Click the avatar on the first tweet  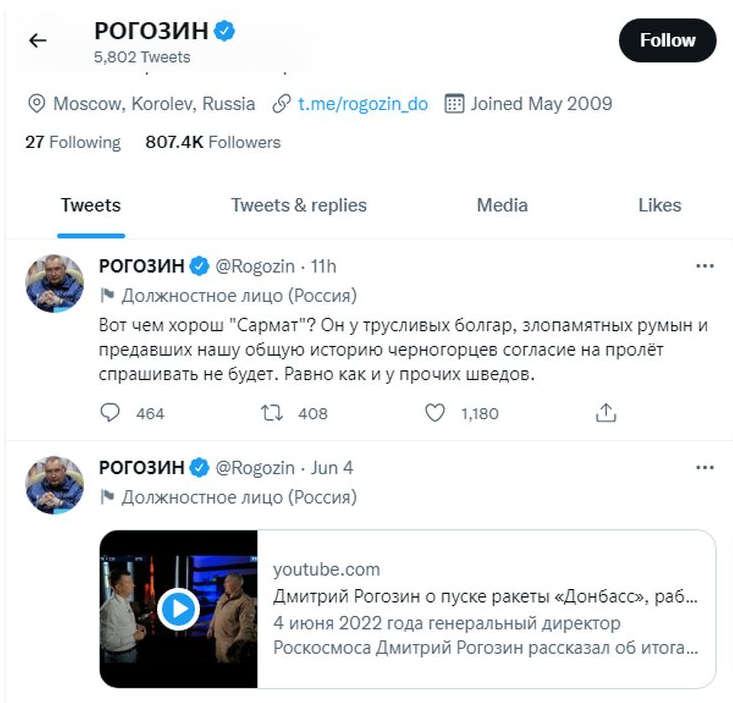55,283
